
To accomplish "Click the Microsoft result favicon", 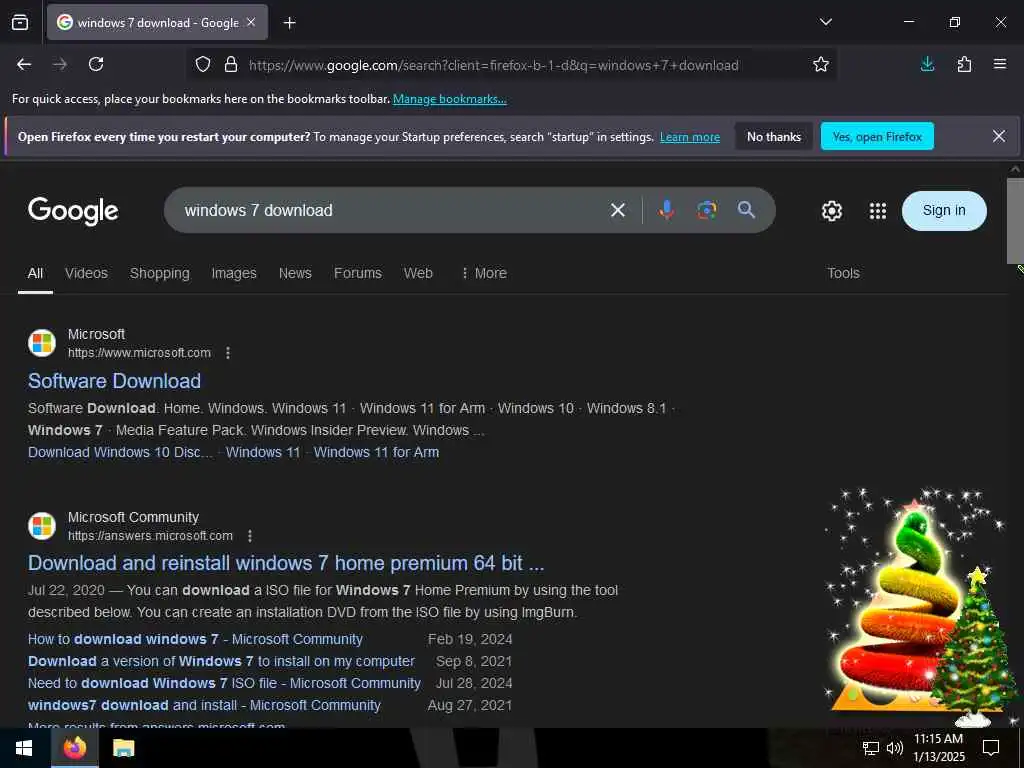I will 42,343.
